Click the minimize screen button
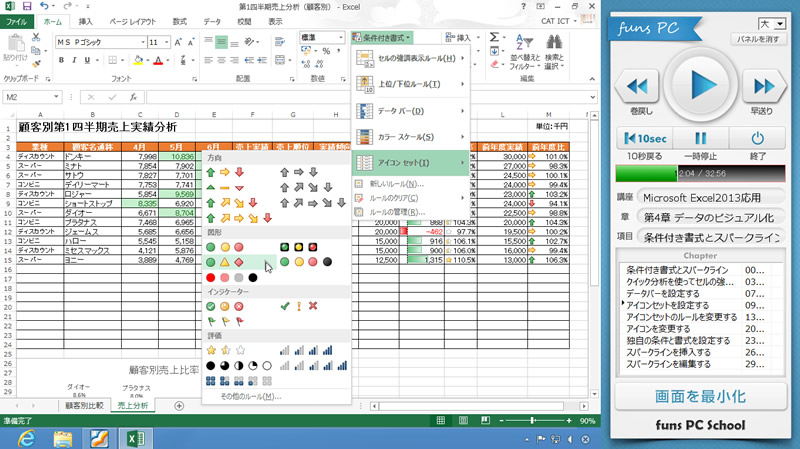 pyautogui.click(x=700, y=396)
